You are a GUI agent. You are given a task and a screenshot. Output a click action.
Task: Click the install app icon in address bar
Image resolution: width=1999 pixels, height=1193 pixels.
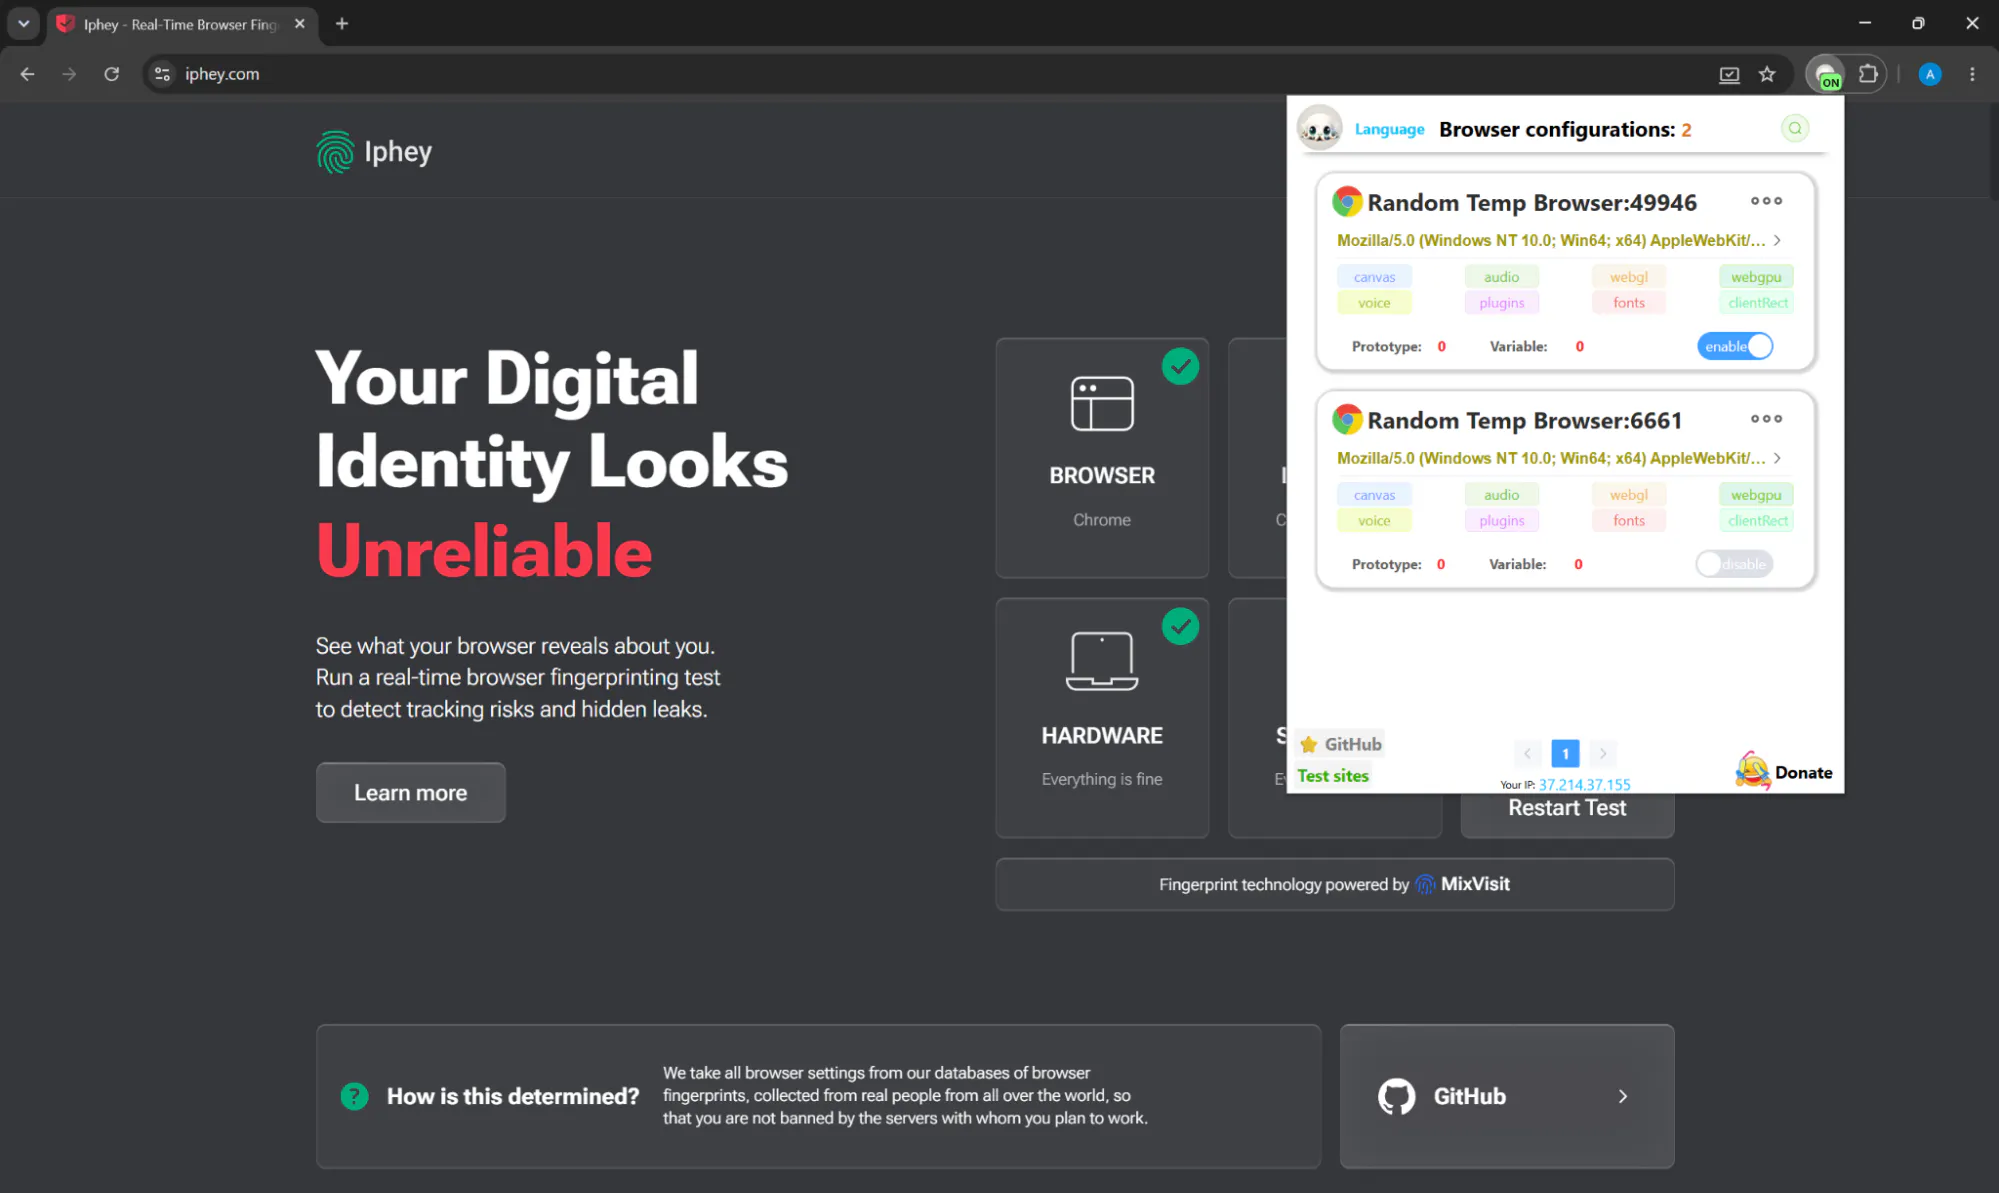coord(1729,74)
